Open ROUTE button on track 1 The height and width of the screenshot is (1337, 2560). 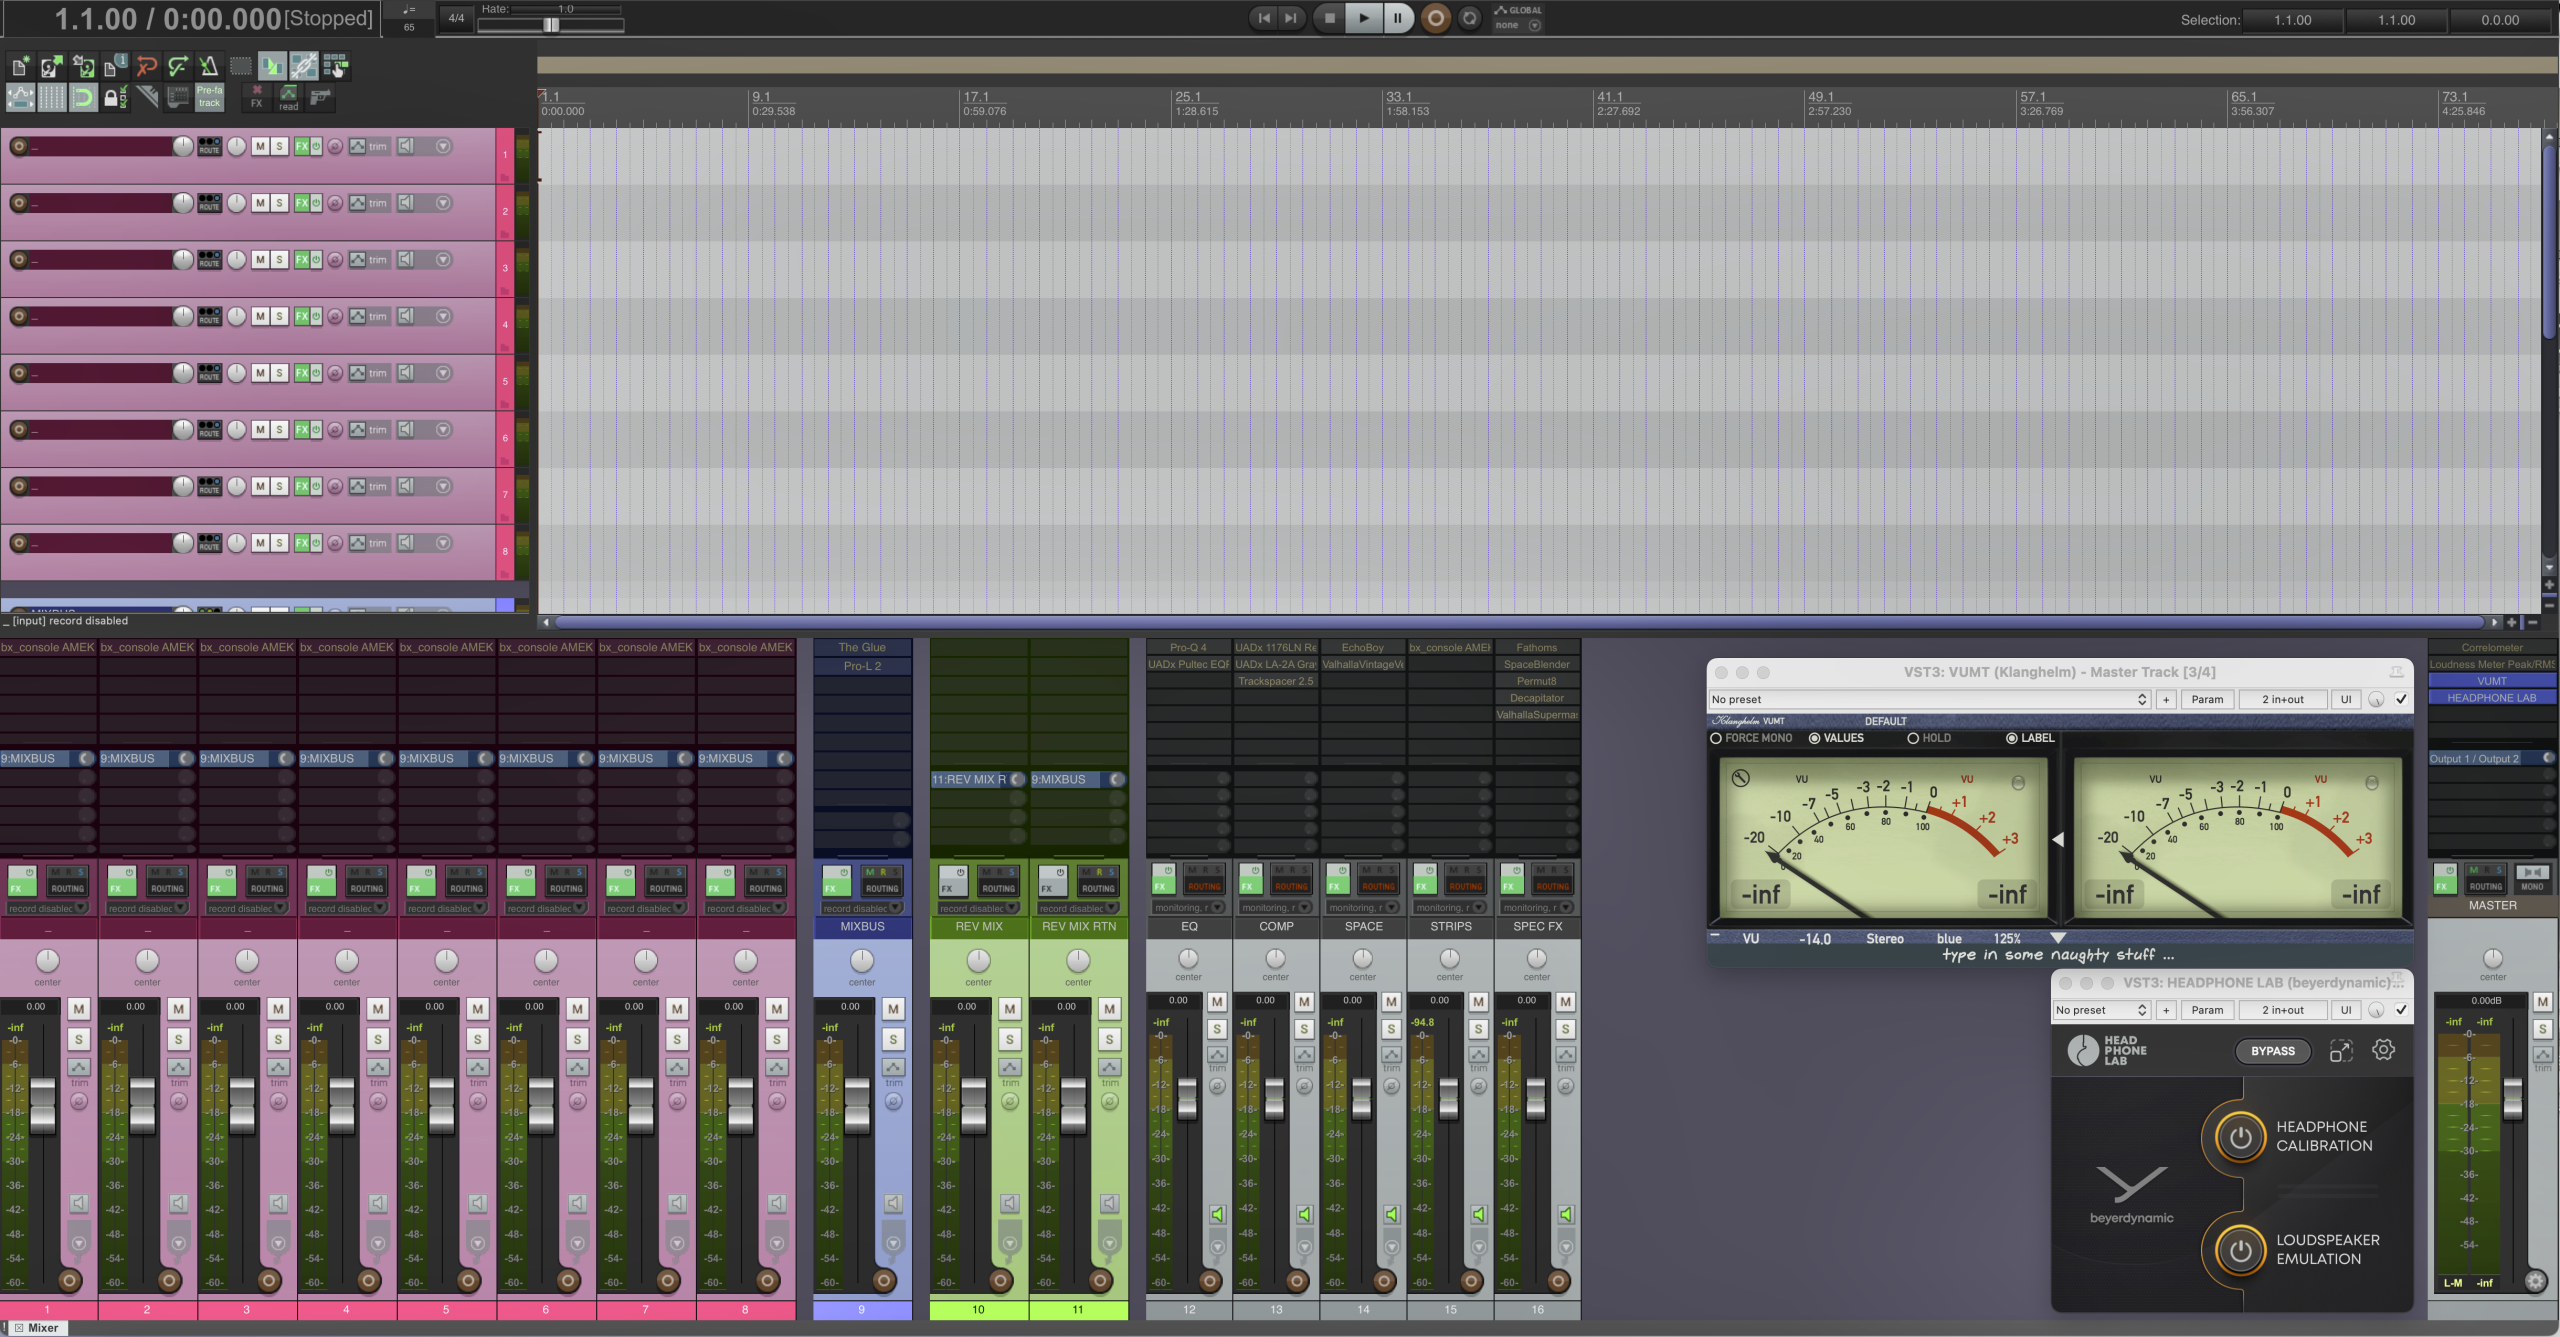[209, 146]
